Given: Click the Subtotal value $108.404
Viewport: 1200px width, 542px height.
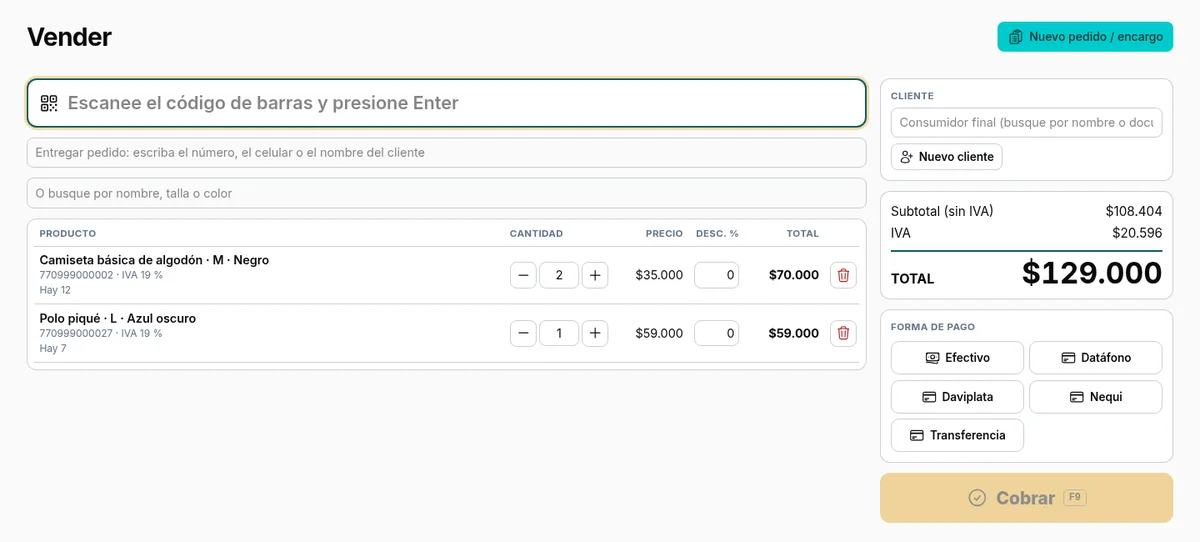Looking at the screenshot, I should click(1133, 211).
